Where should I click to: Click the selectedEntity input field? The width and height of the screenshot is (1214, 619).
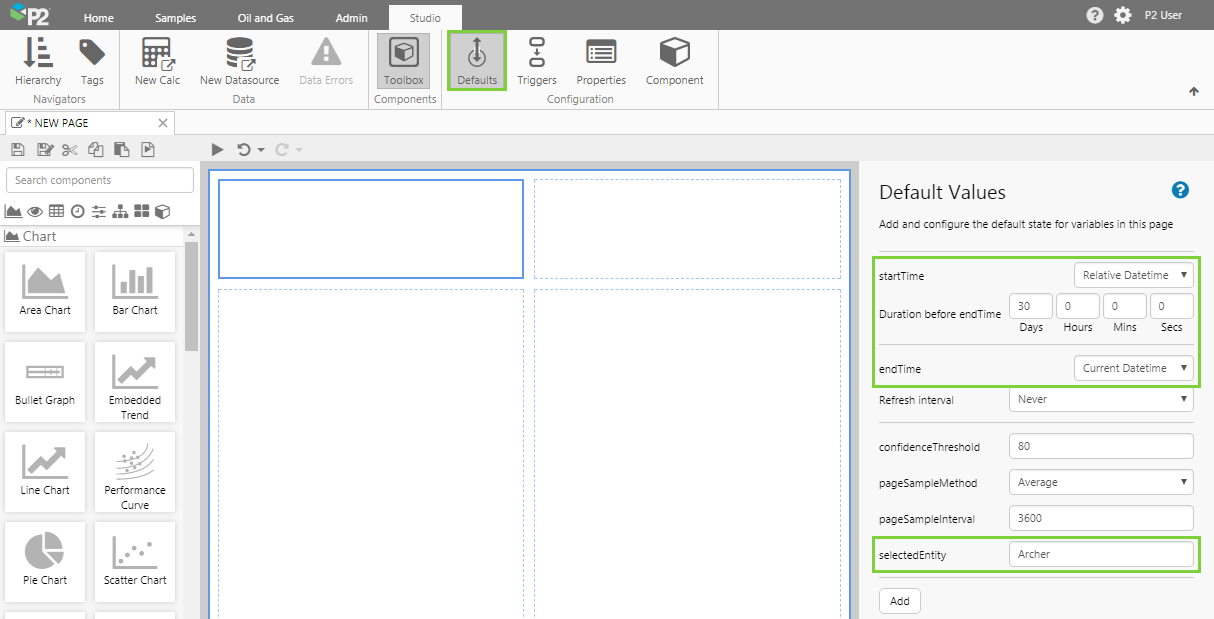click(1101, 554)
